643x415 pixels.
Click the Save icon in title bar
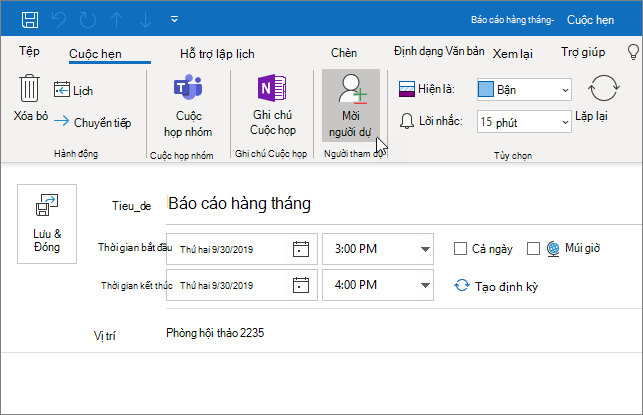pyautogui.click(x=31, y=18)
